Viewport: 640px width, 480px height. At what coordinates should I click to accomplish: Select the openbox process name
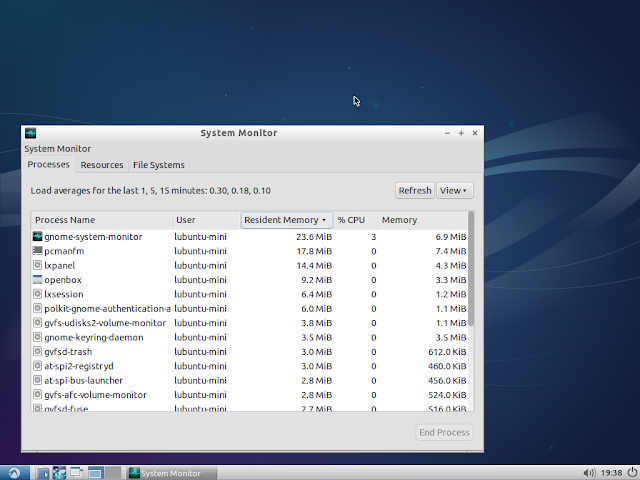(x=63, y=280)
